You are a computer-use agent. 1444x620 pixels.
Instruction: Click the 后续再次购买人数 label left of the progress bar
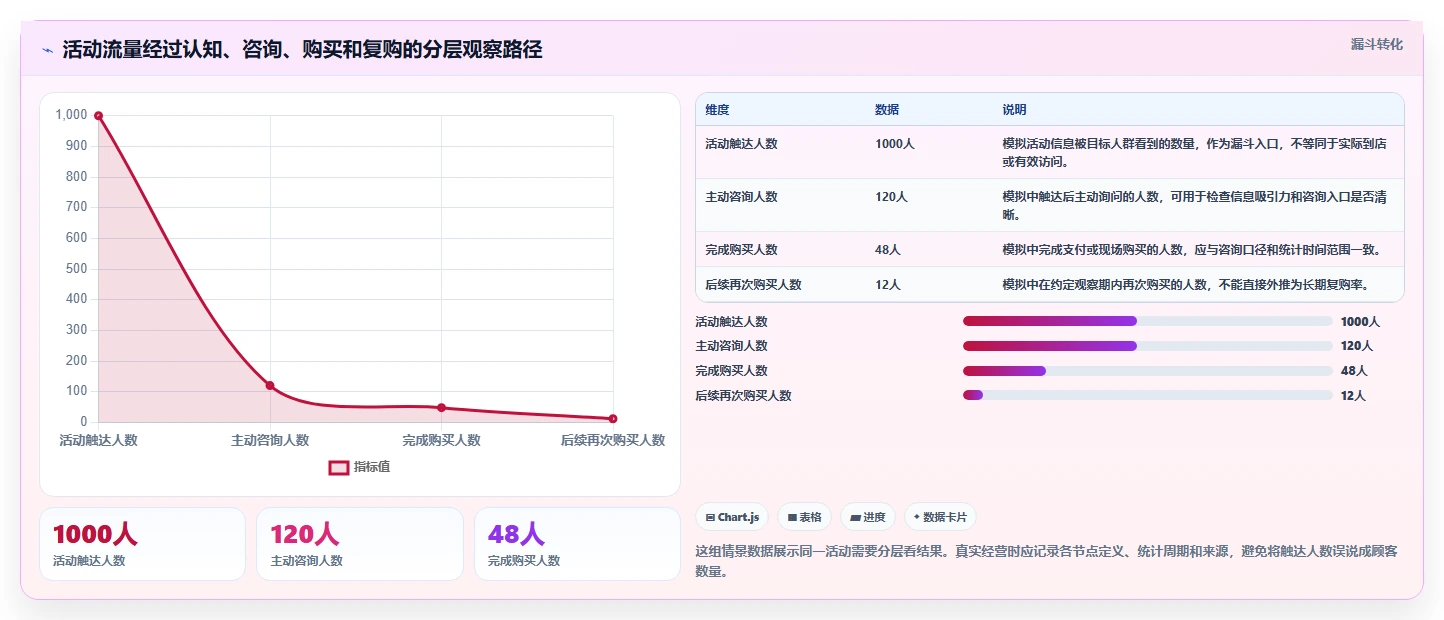[x=744, y=395]
